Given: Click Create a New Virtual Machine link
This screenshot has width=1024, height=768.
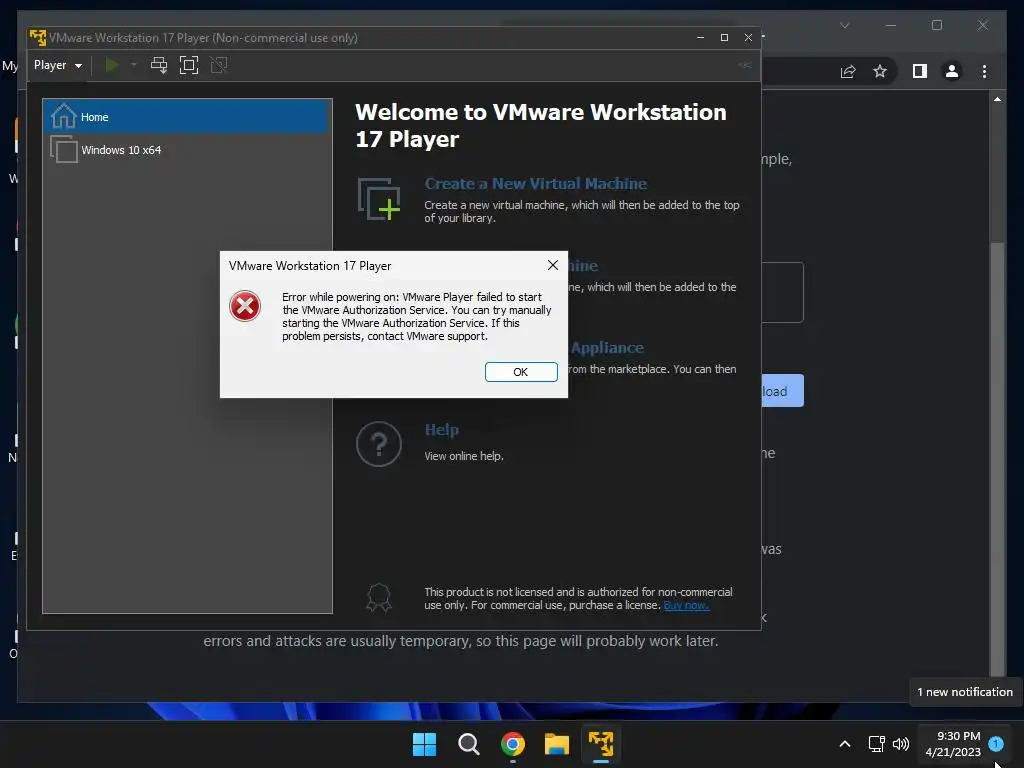Looking at the screenshot, I should (x=536, y=184).
